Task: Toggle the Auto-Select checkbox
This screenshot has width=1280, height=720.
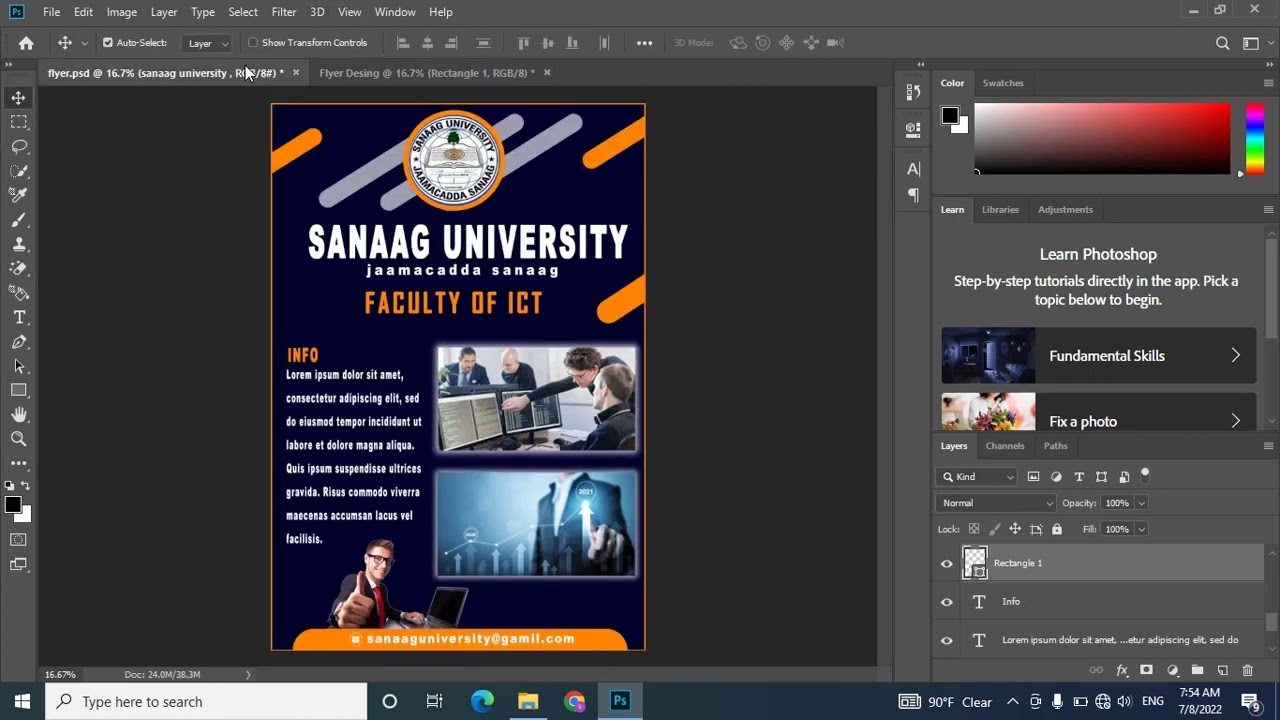Action: (108, 43)
